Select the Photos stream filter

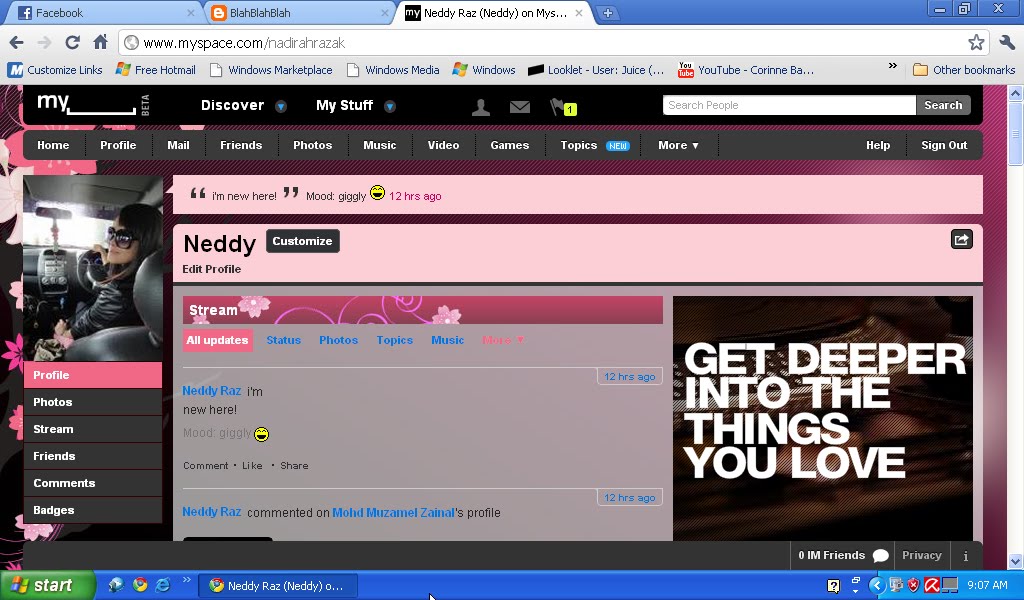tap(338, 340)
